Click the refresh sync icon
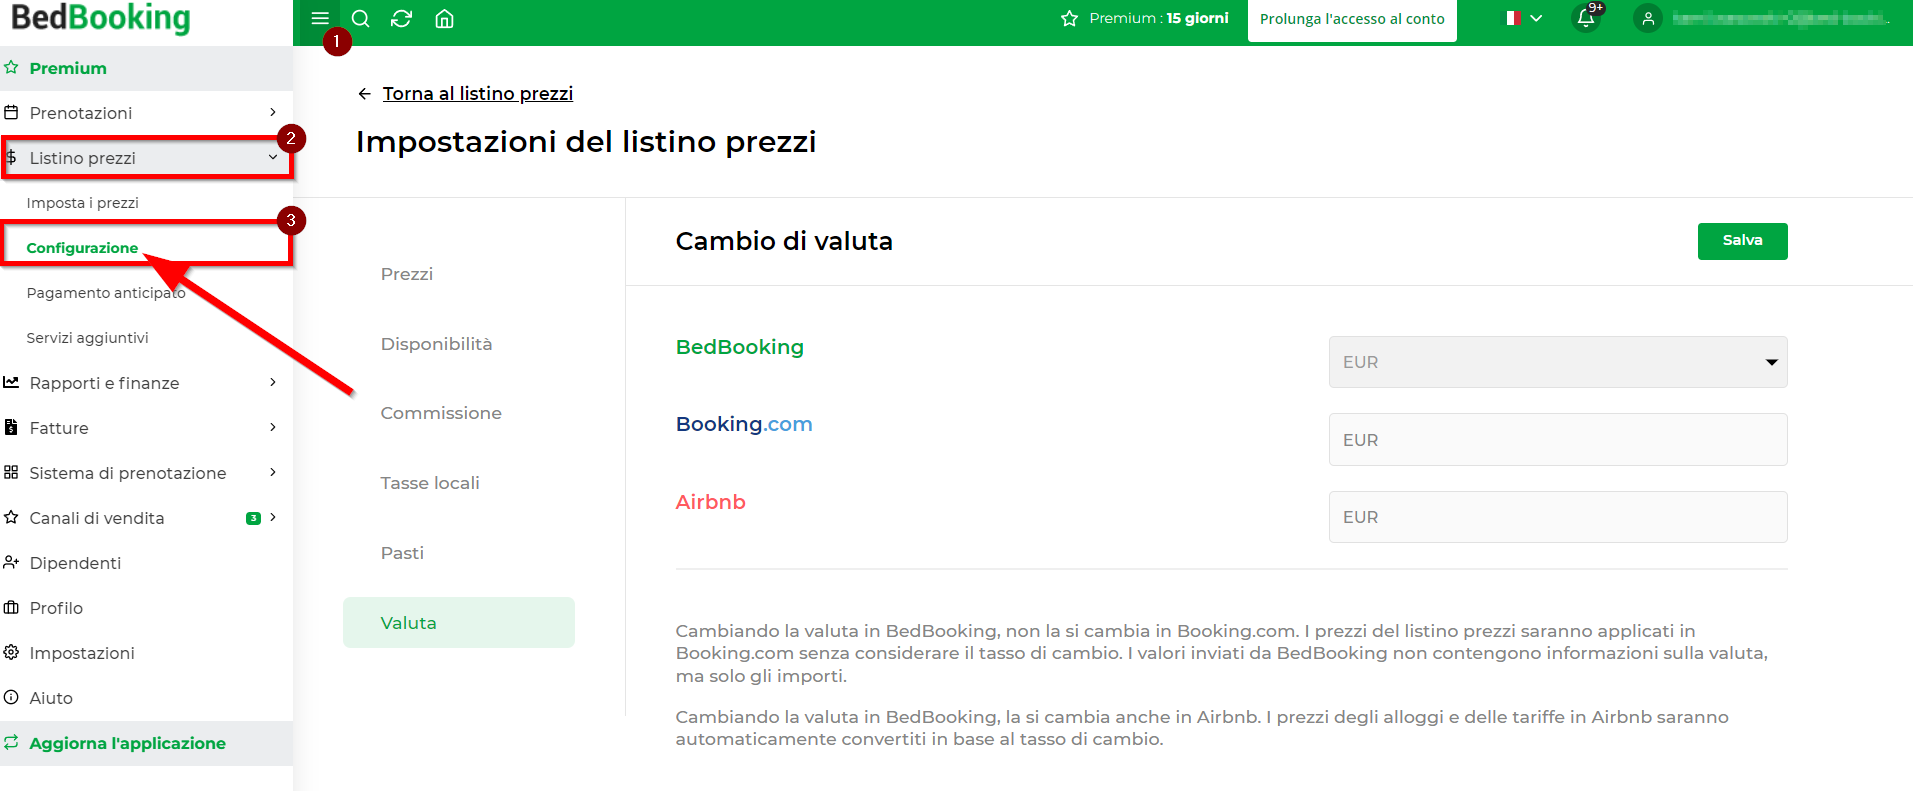The width and height of the screenshot is (1913, 791). point(402,19)
